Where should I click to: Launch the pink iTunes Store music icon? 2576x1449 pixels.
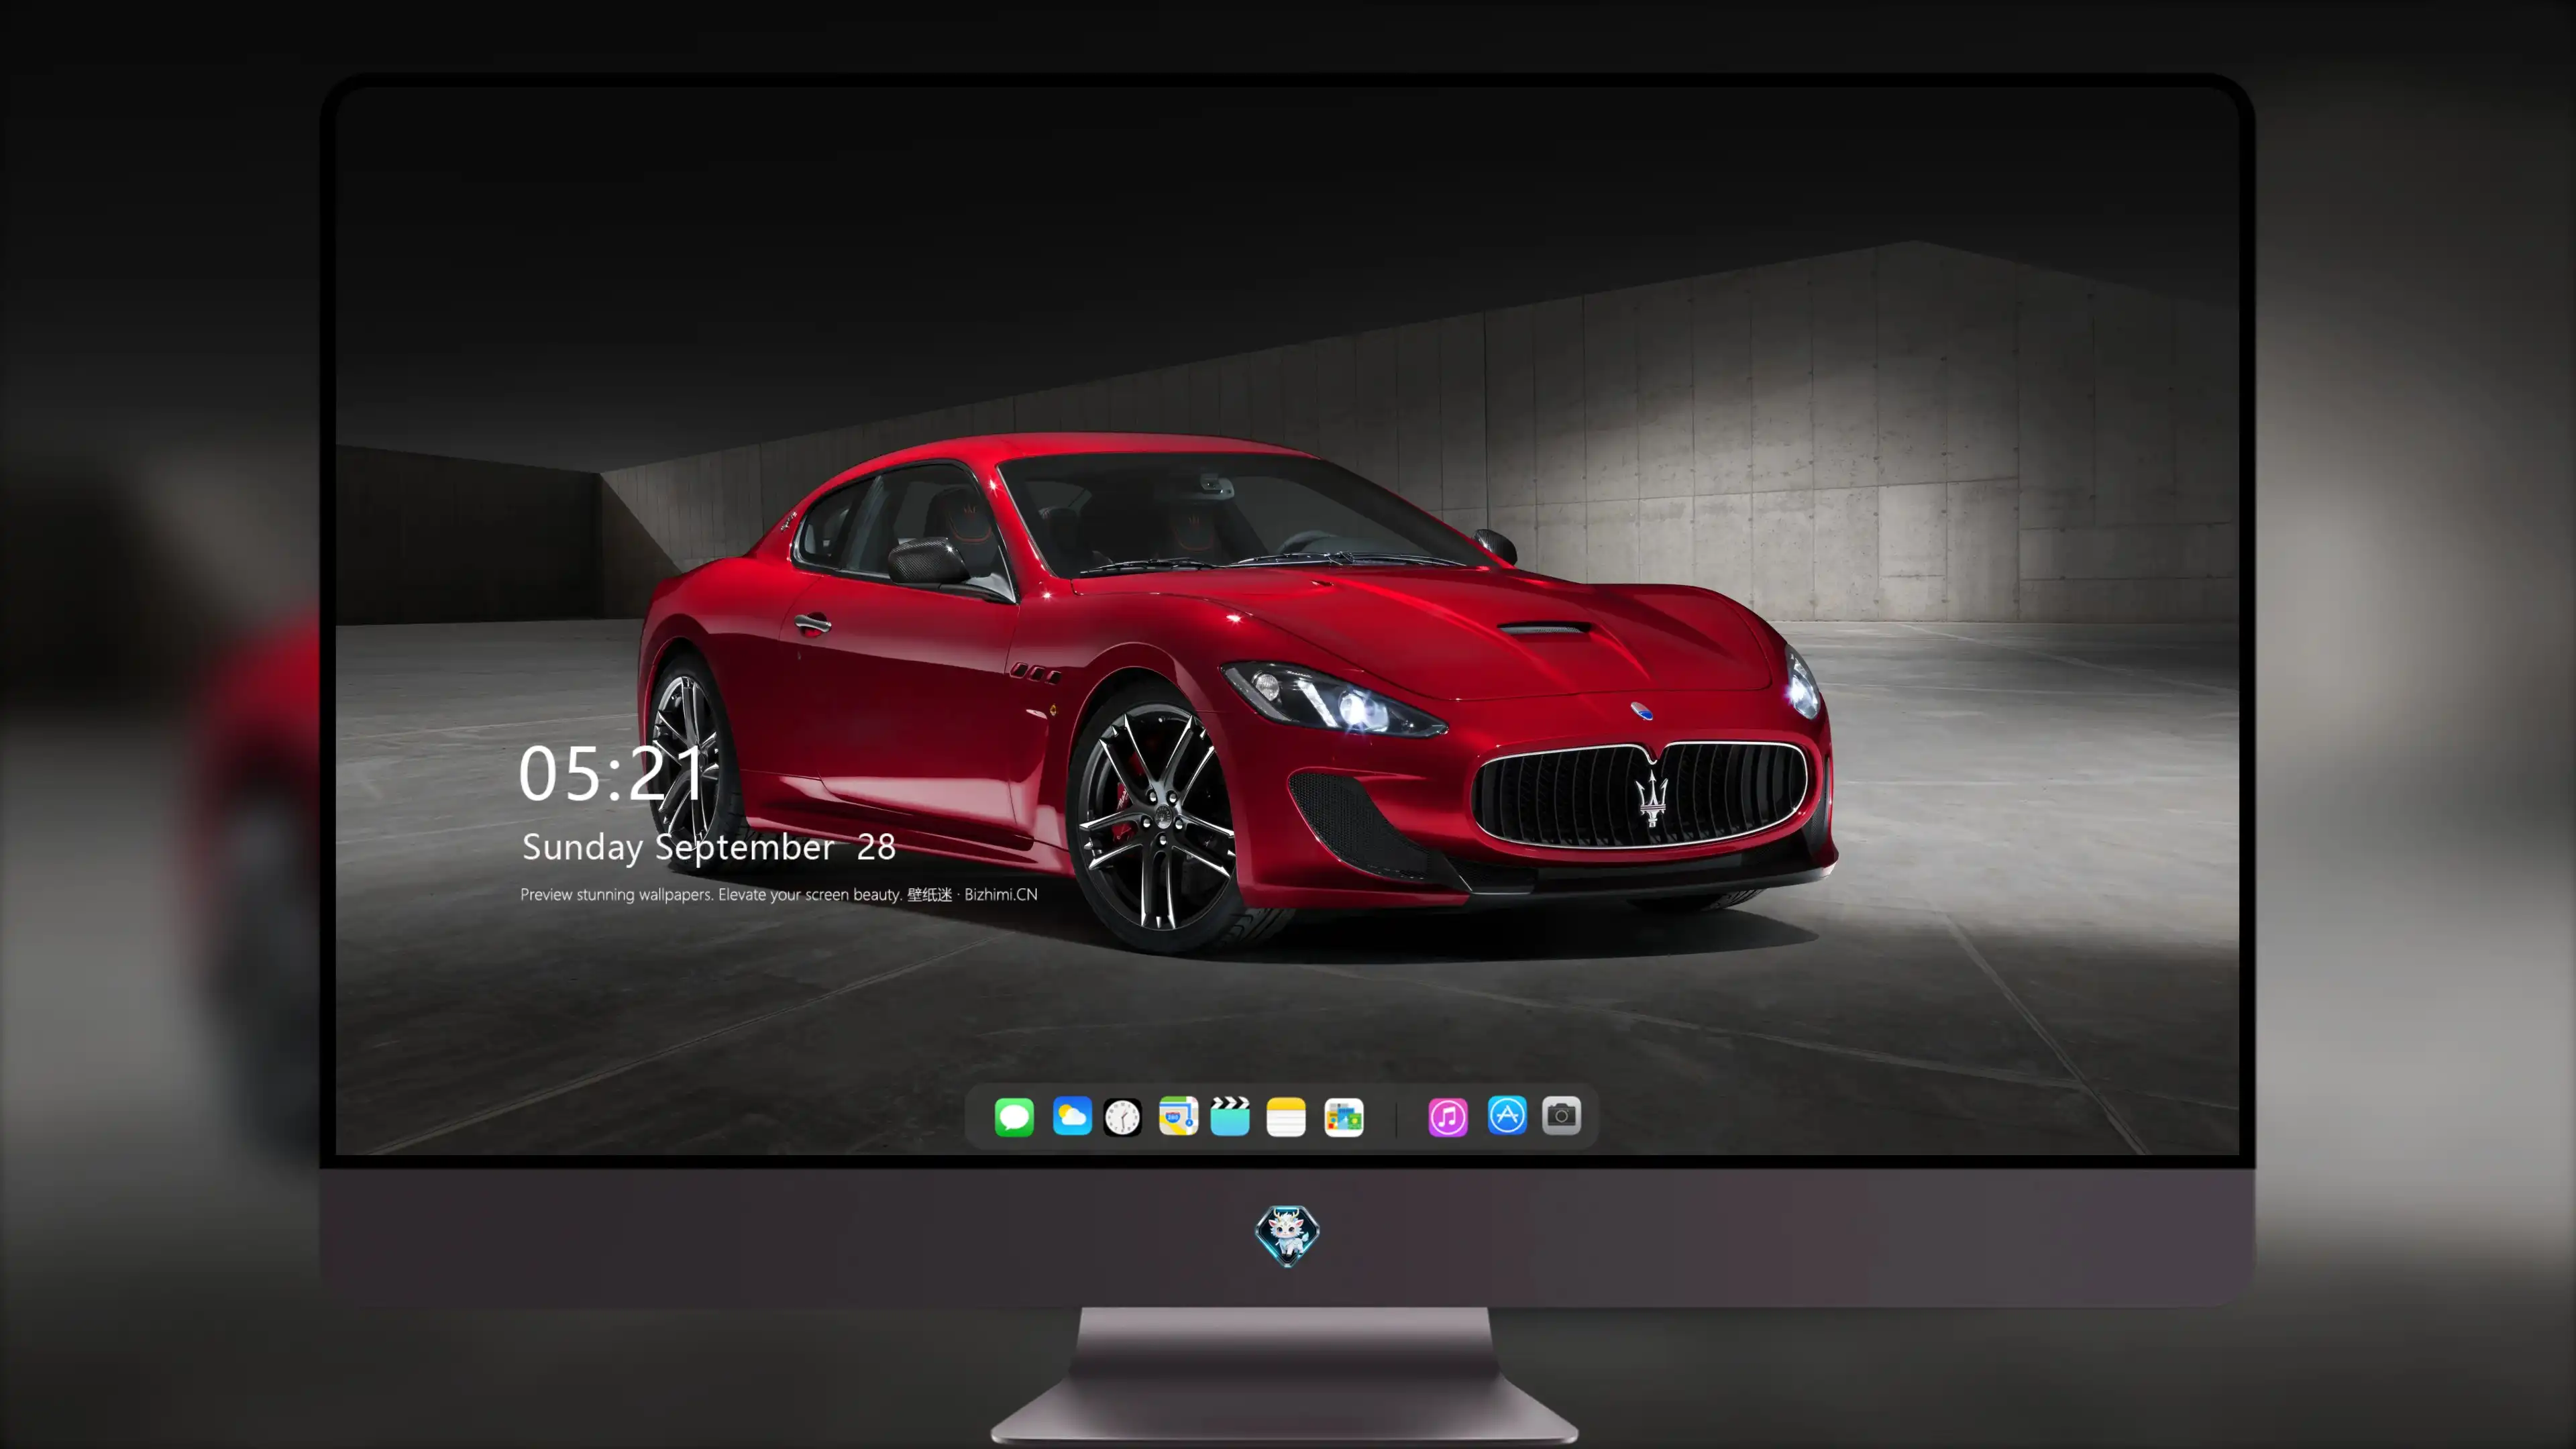[x=1448, y=1117]
